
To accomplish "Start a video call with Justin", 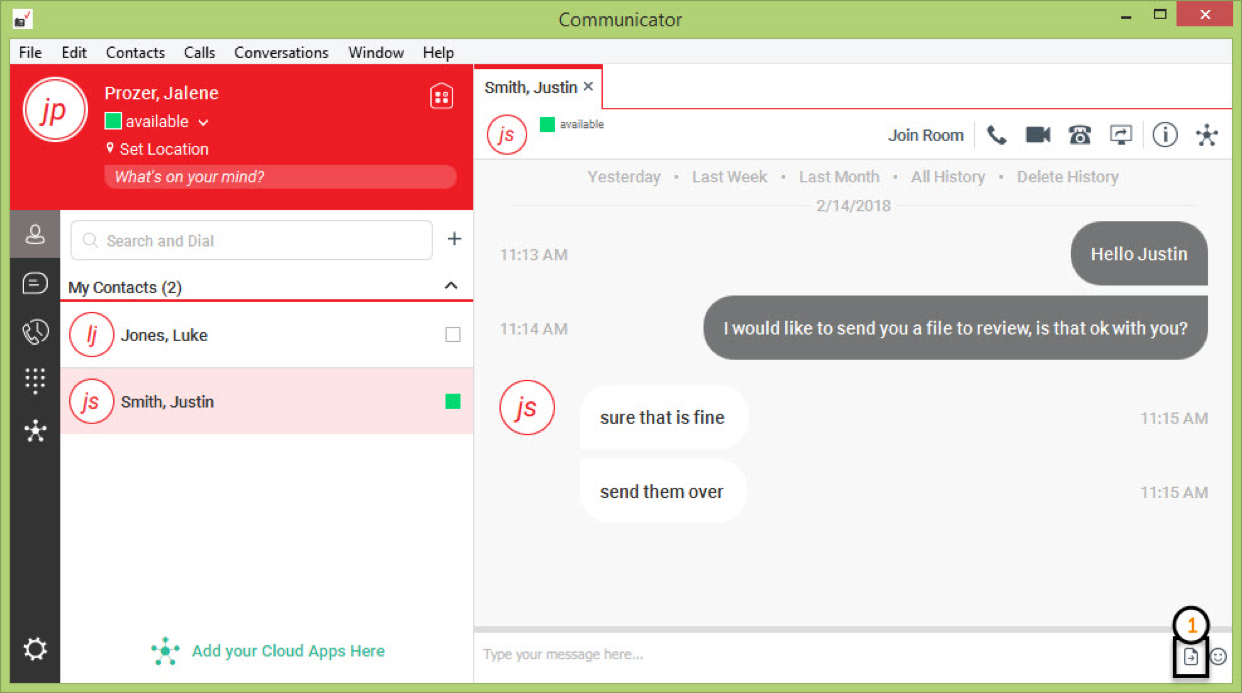I will point(1038,135).
